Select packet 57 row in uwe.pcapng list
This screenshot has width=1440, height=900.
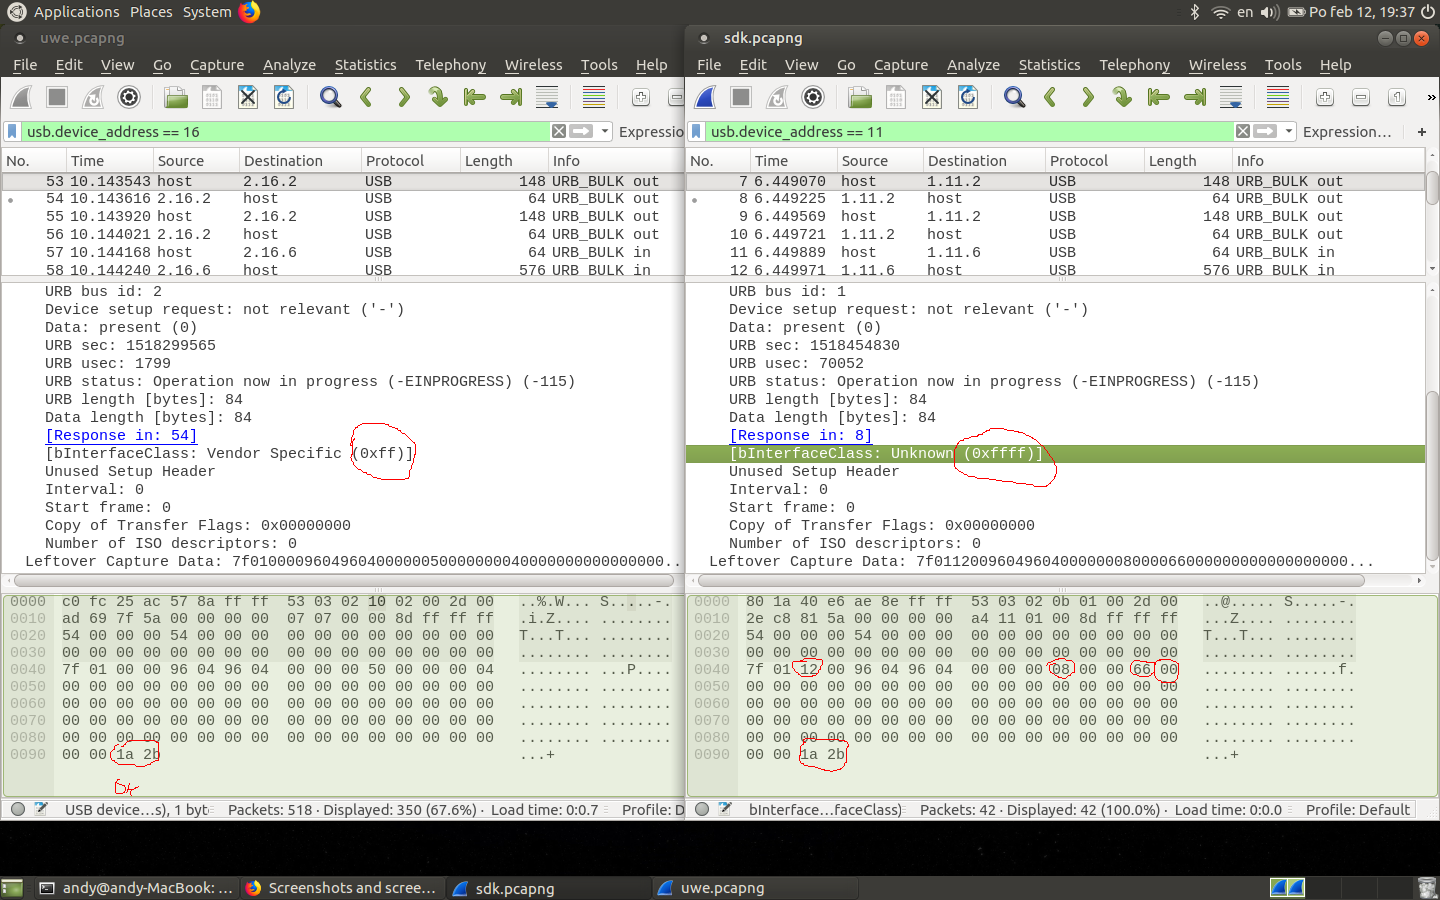[343, 252]
